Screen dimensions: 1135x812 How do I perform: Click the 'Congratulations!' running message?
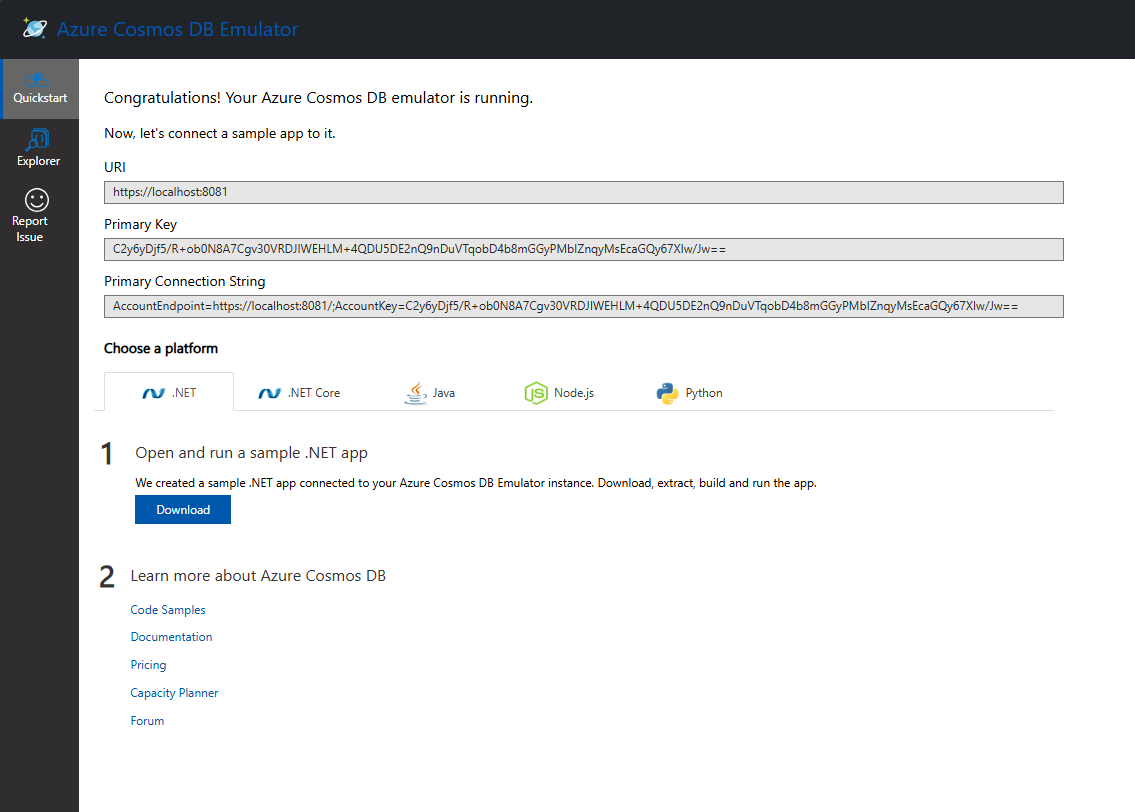point(318,98)
